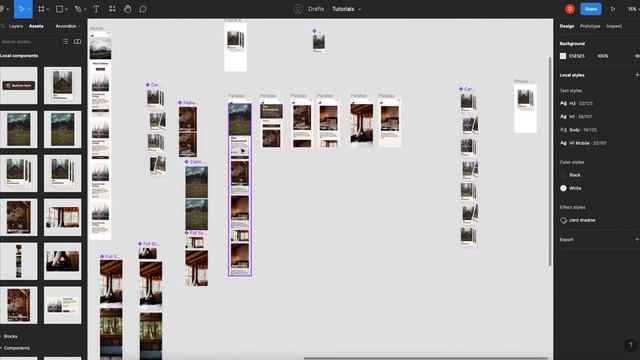Open the shape tools dropdown arrow
This screenshot has height=360, width=640.
point(67,9)
